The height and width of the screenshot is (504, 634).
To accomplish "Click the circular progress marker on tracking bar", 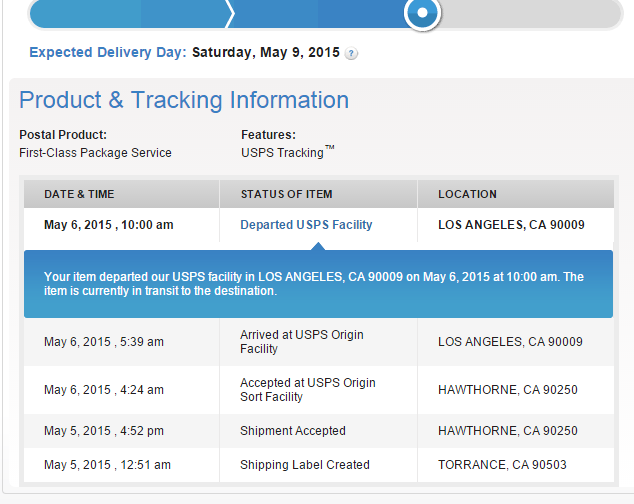I will tap(422, 13).
